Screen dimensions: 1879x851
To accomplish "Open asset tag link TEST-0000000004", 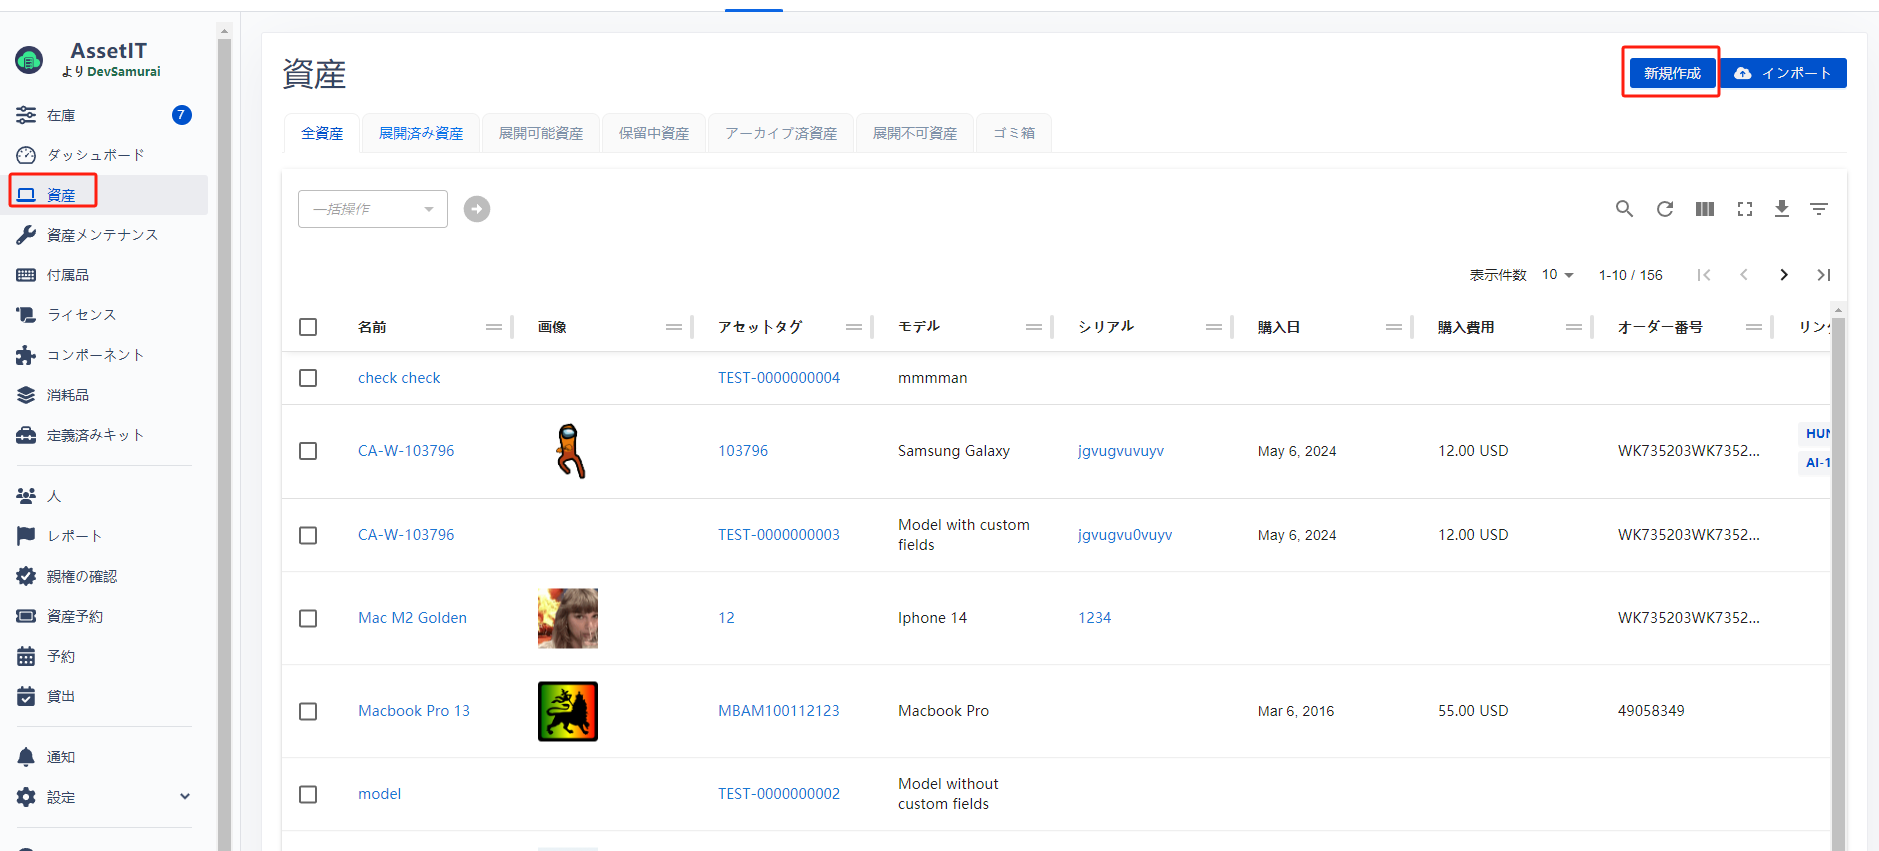I will [x=778, y=378].
